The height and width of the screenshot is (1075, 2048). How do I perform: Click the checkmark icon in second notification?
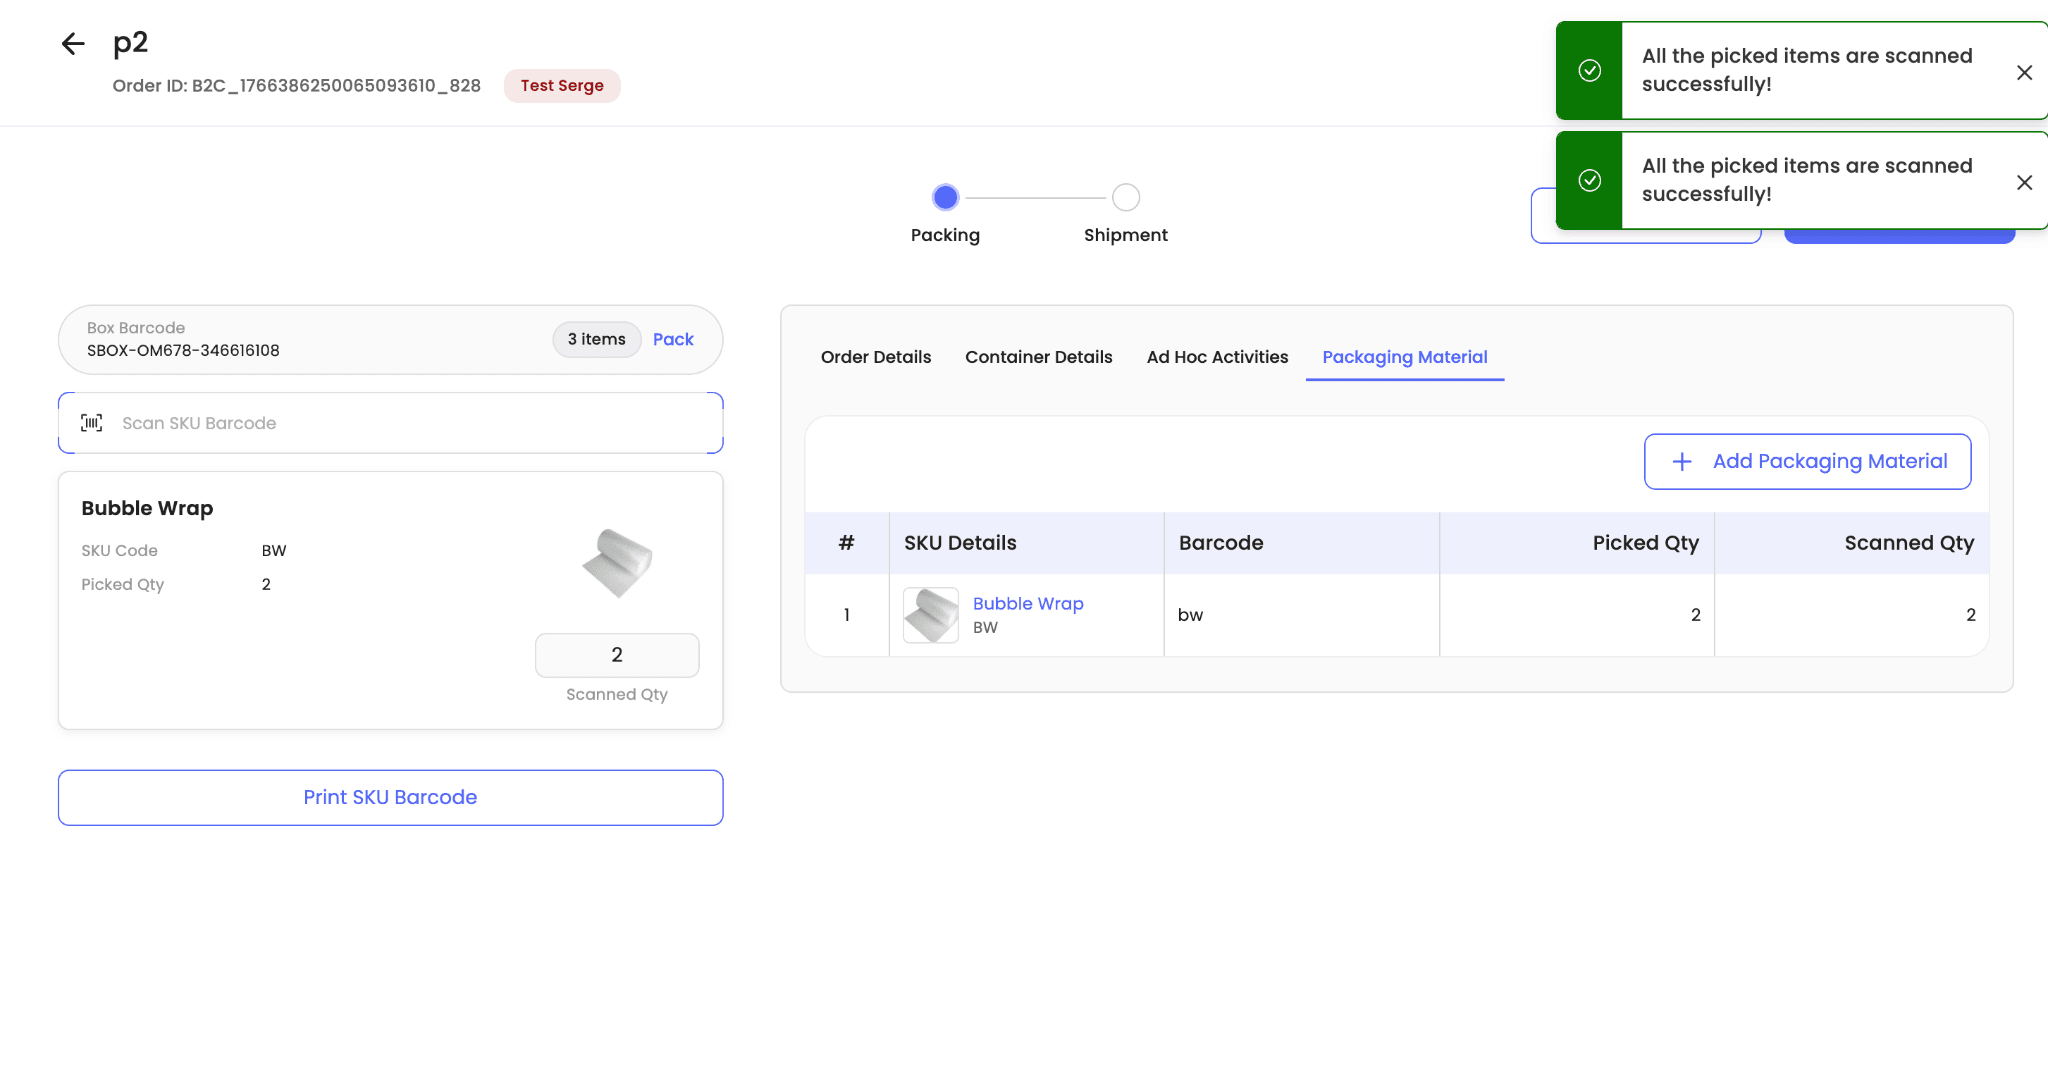tap(1589, 180)
